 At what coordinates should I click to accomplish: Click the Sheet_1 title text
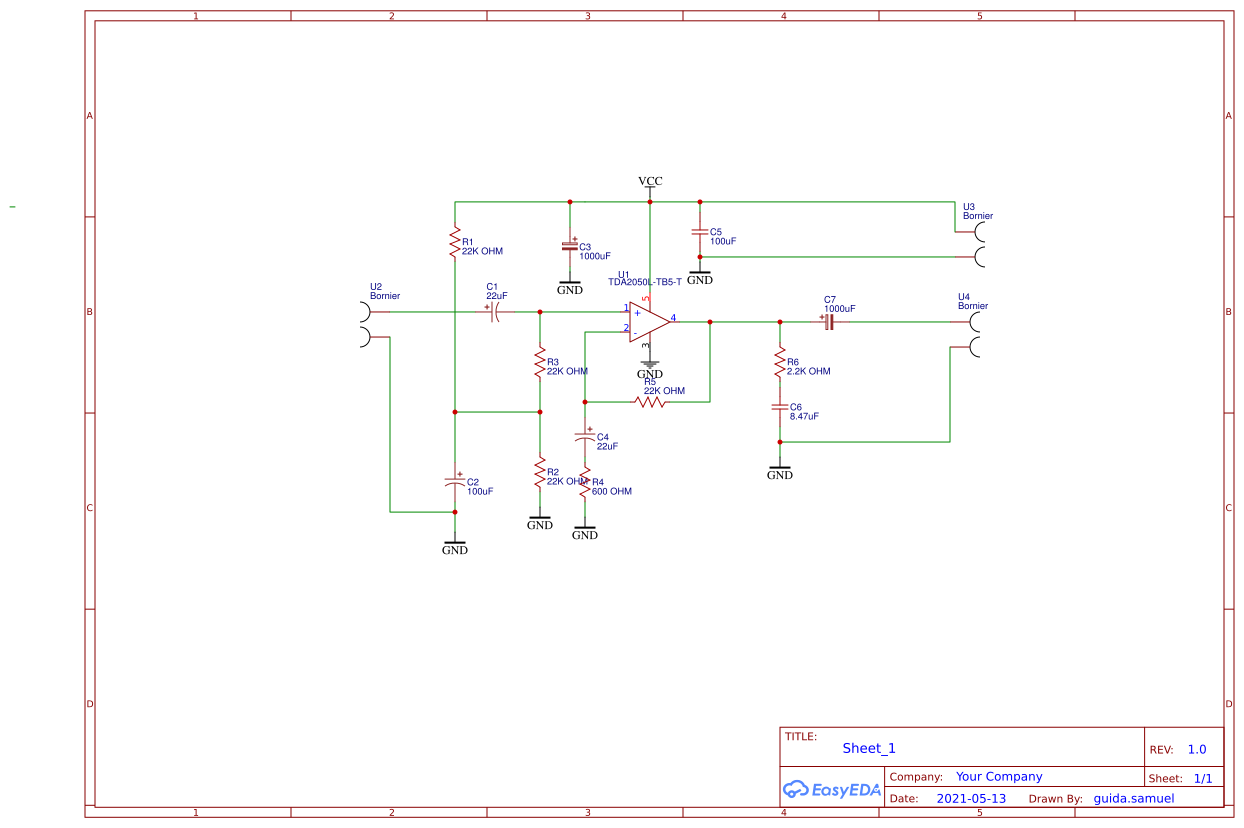(868, 748)
